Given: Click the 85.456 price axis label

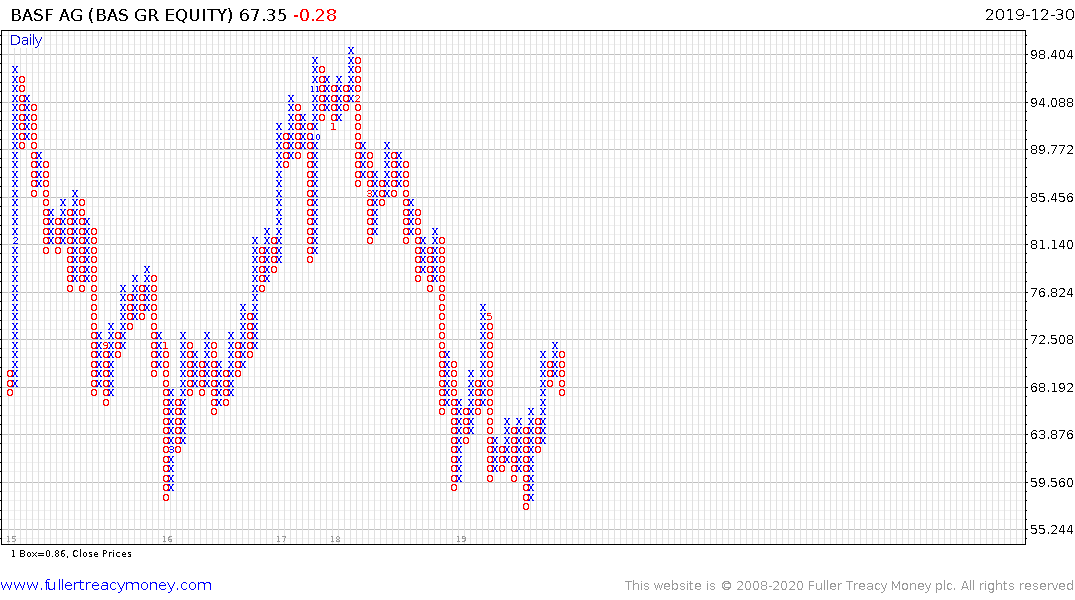Looking at the screenshot, I should 1052,197.
